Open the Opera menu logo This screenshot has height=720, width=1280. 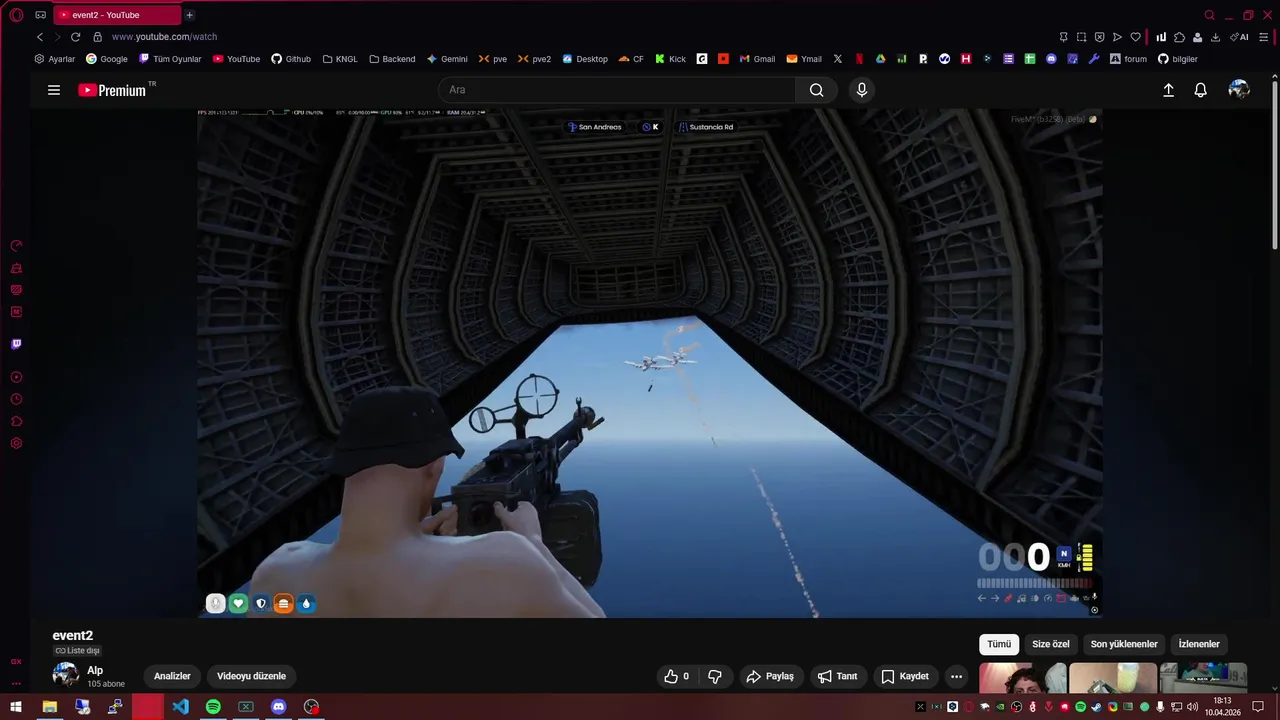pyautogui.click(x=16, y=15)
